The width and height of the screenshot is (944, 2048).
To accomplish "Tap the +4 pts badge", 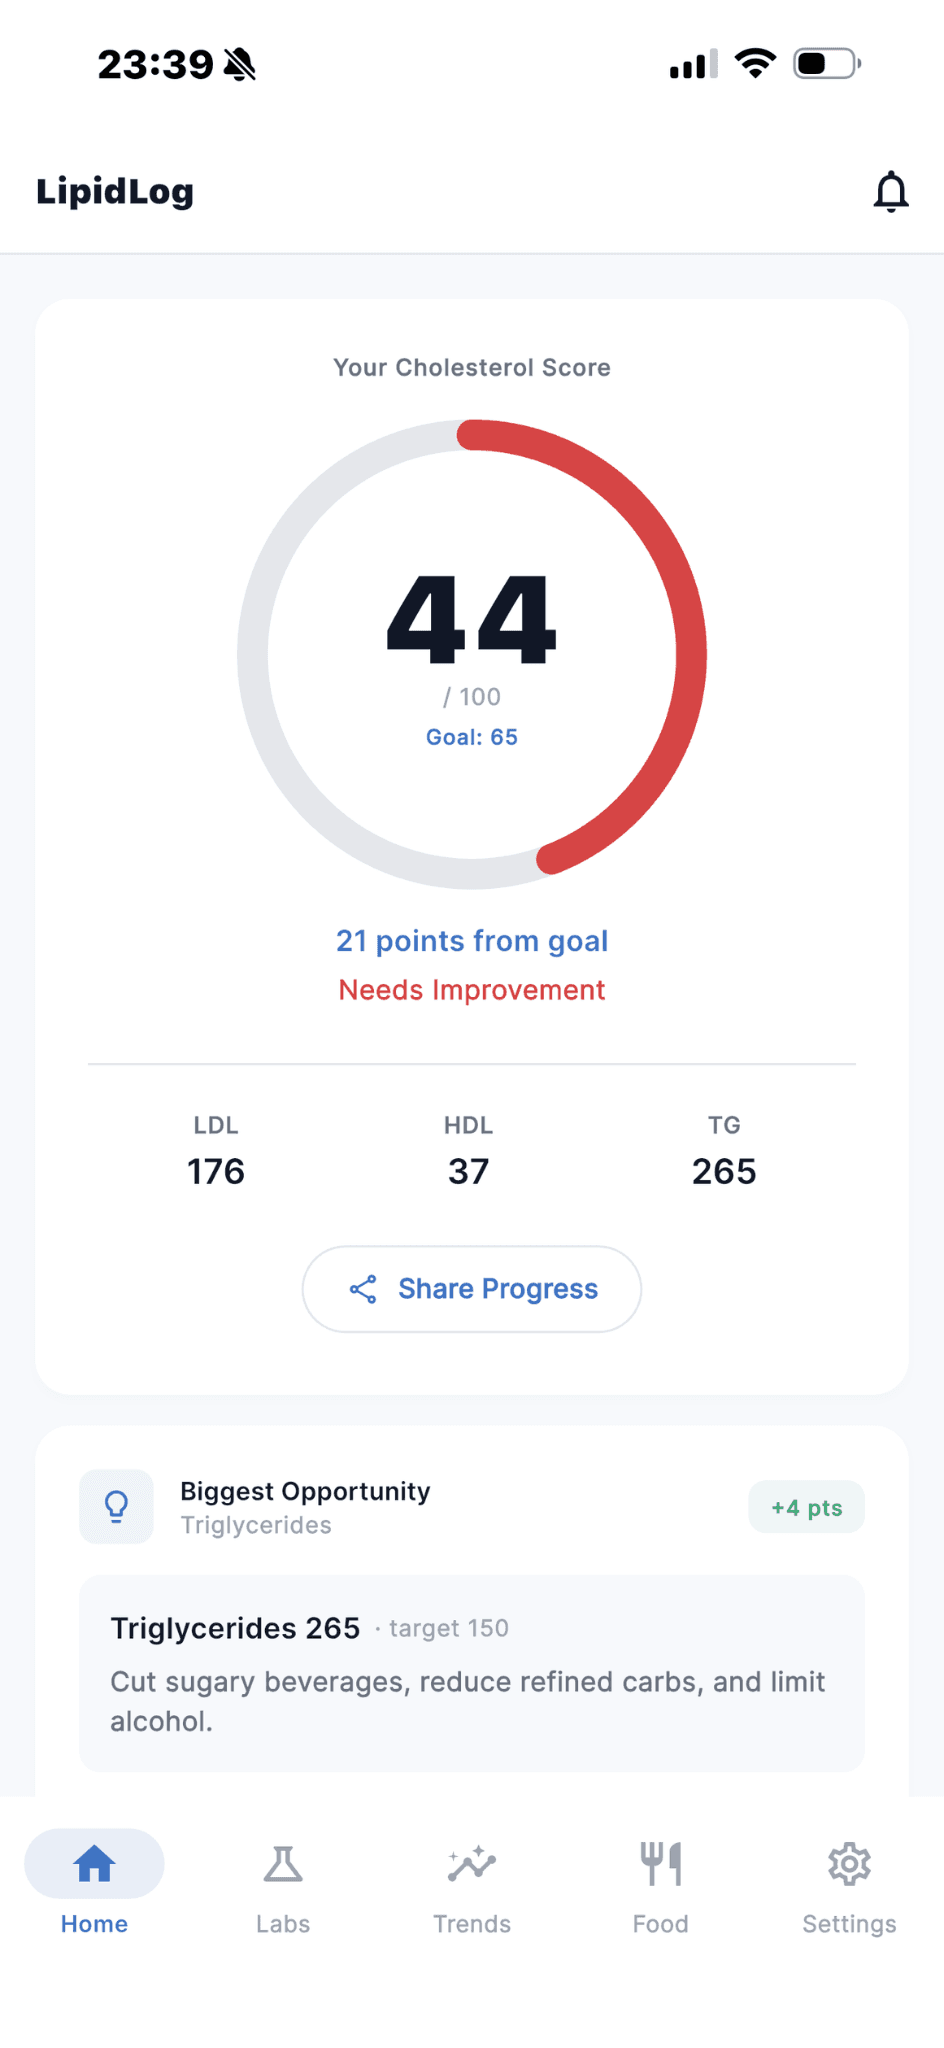I will click(806, 1507).
